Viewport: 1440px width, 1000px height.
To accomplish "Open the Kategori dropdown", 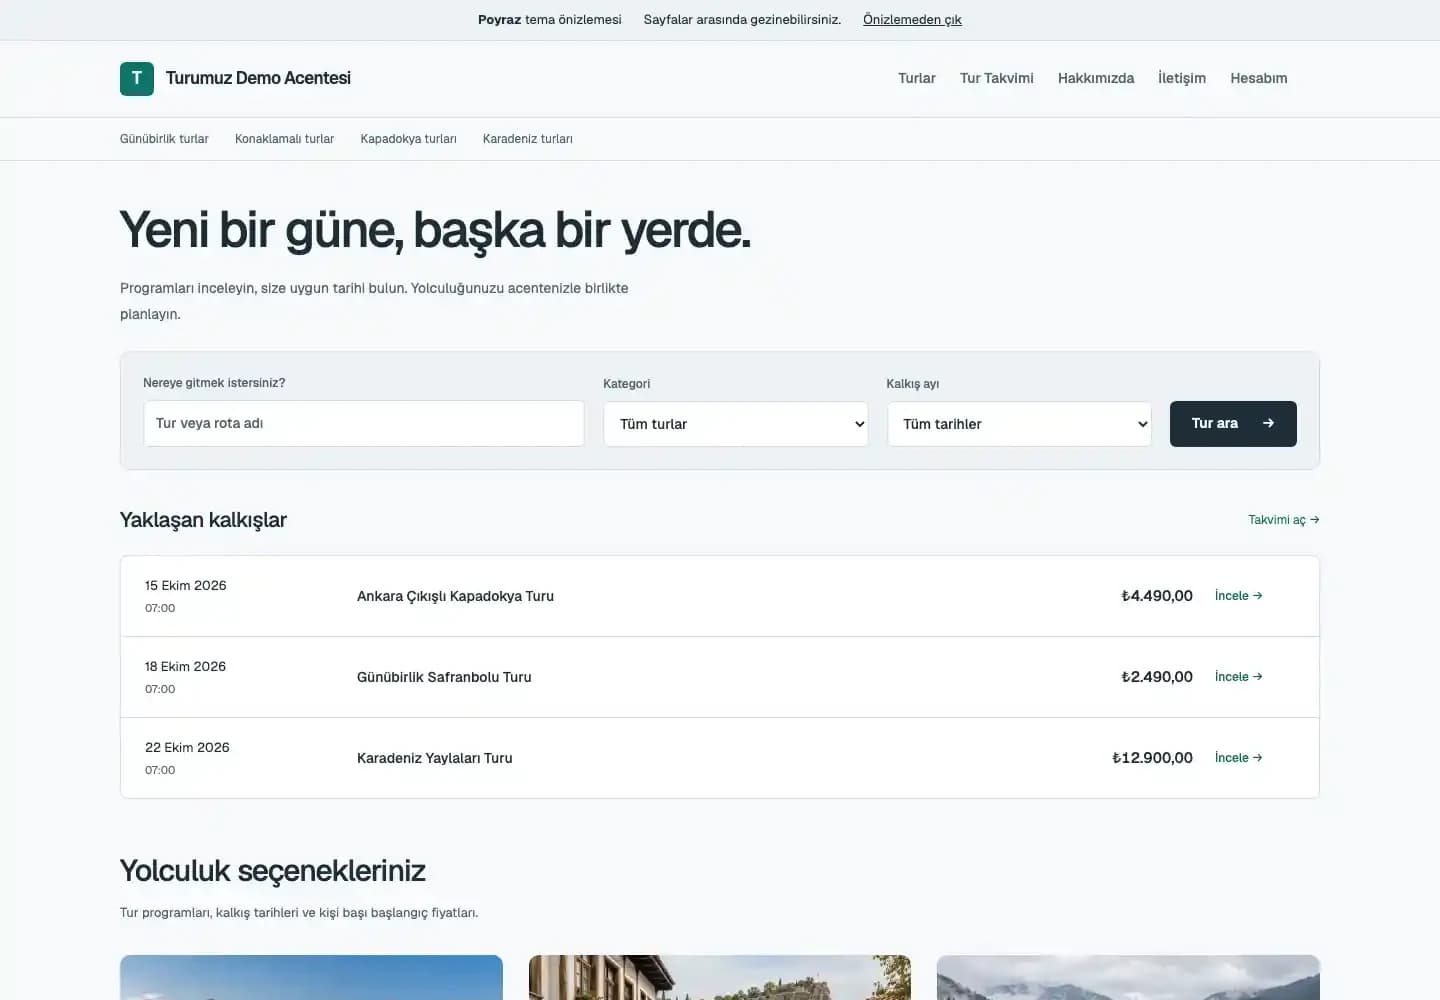I will pyautogui.click(x=736, y=424).
